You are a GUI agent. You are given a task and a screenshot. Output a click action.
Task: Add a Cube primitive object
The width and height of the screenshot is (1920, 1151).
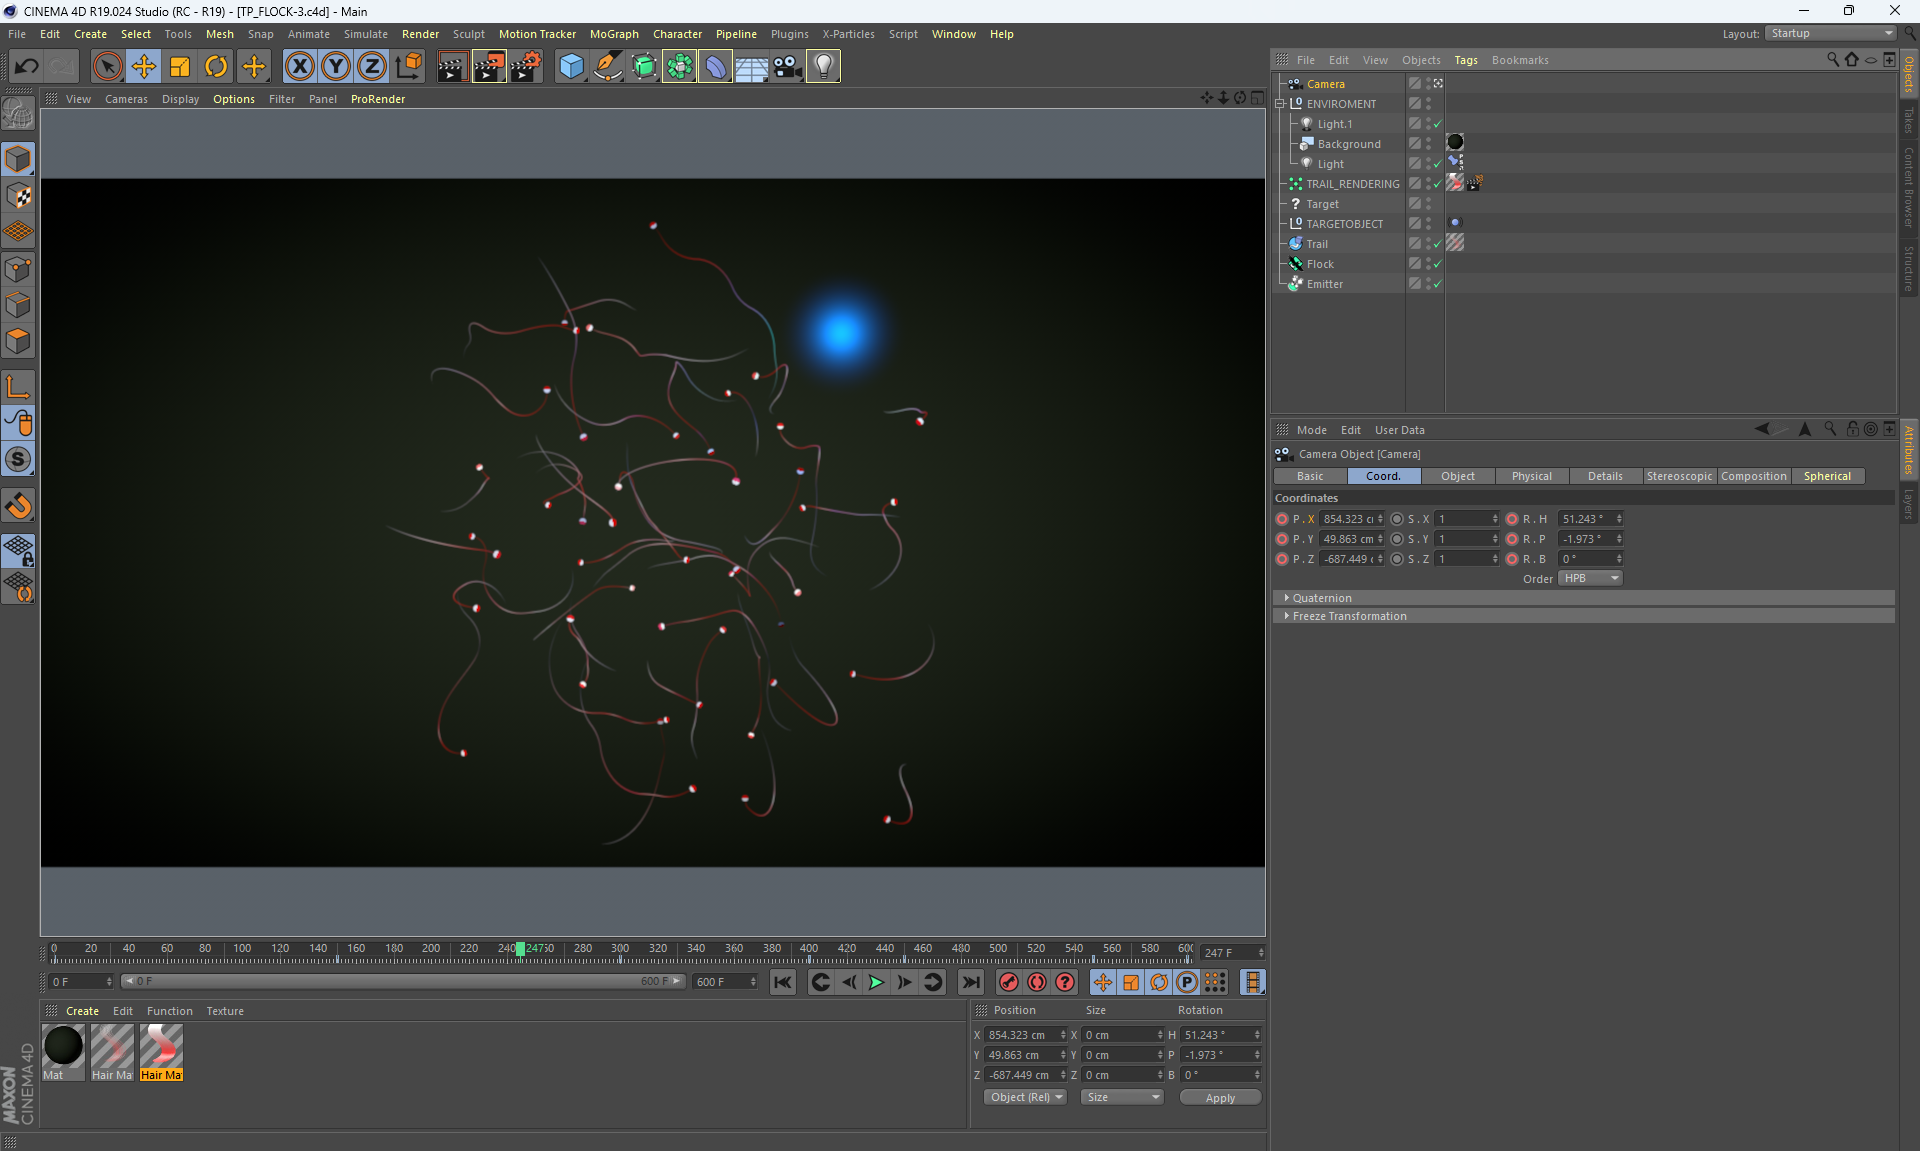(571, 67)
